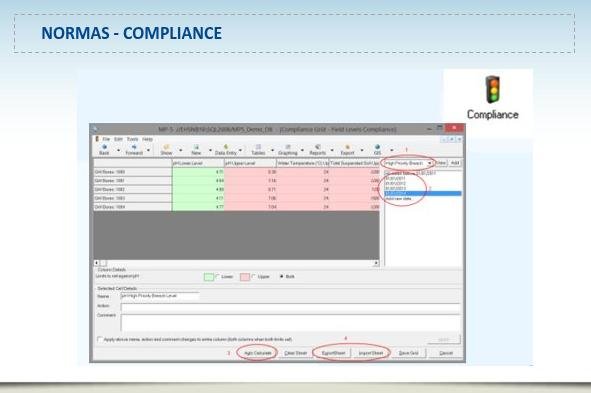Image resolution: width=591 pixels, height=393 pixels.
Task: Open the Help menu
Action: 147,139
